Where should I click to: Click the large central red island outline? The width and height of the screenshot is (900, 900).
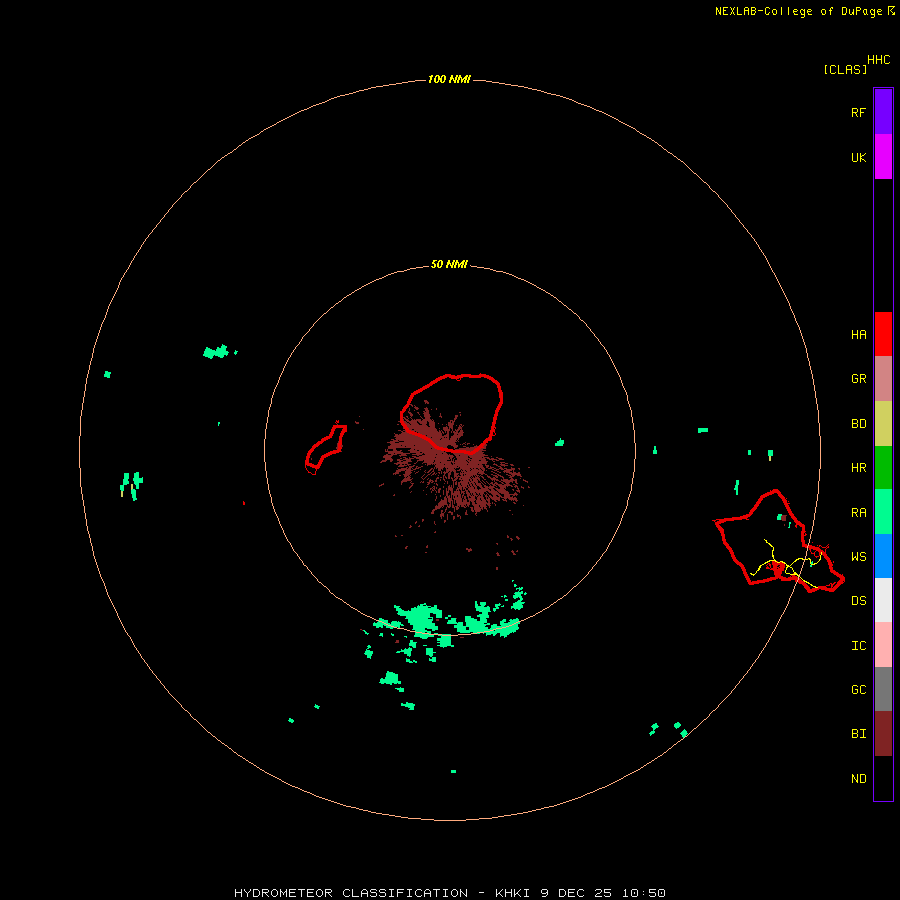[x=451, y=413]
